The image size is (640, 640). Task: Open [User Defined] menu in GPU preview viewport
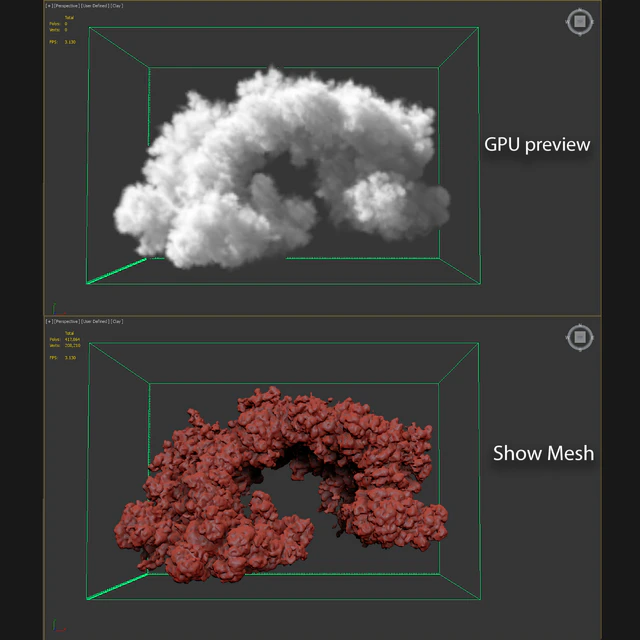pos(95,6)
